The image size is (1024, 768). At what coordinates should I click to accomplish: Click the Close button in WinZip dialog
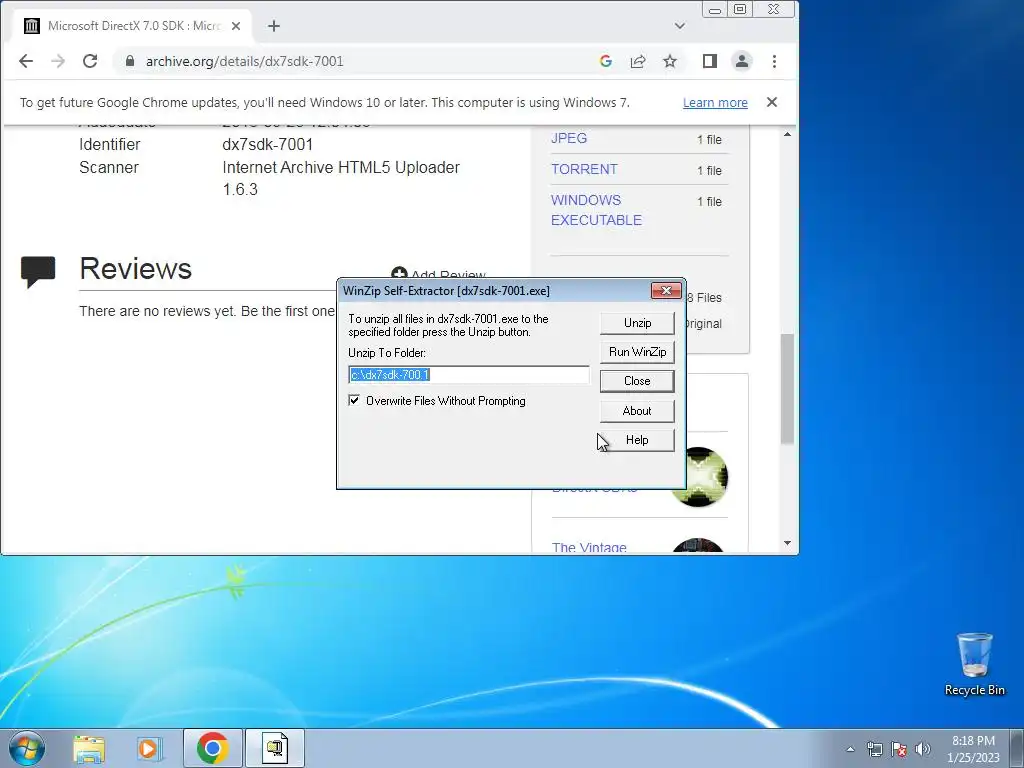pos(637,381)
